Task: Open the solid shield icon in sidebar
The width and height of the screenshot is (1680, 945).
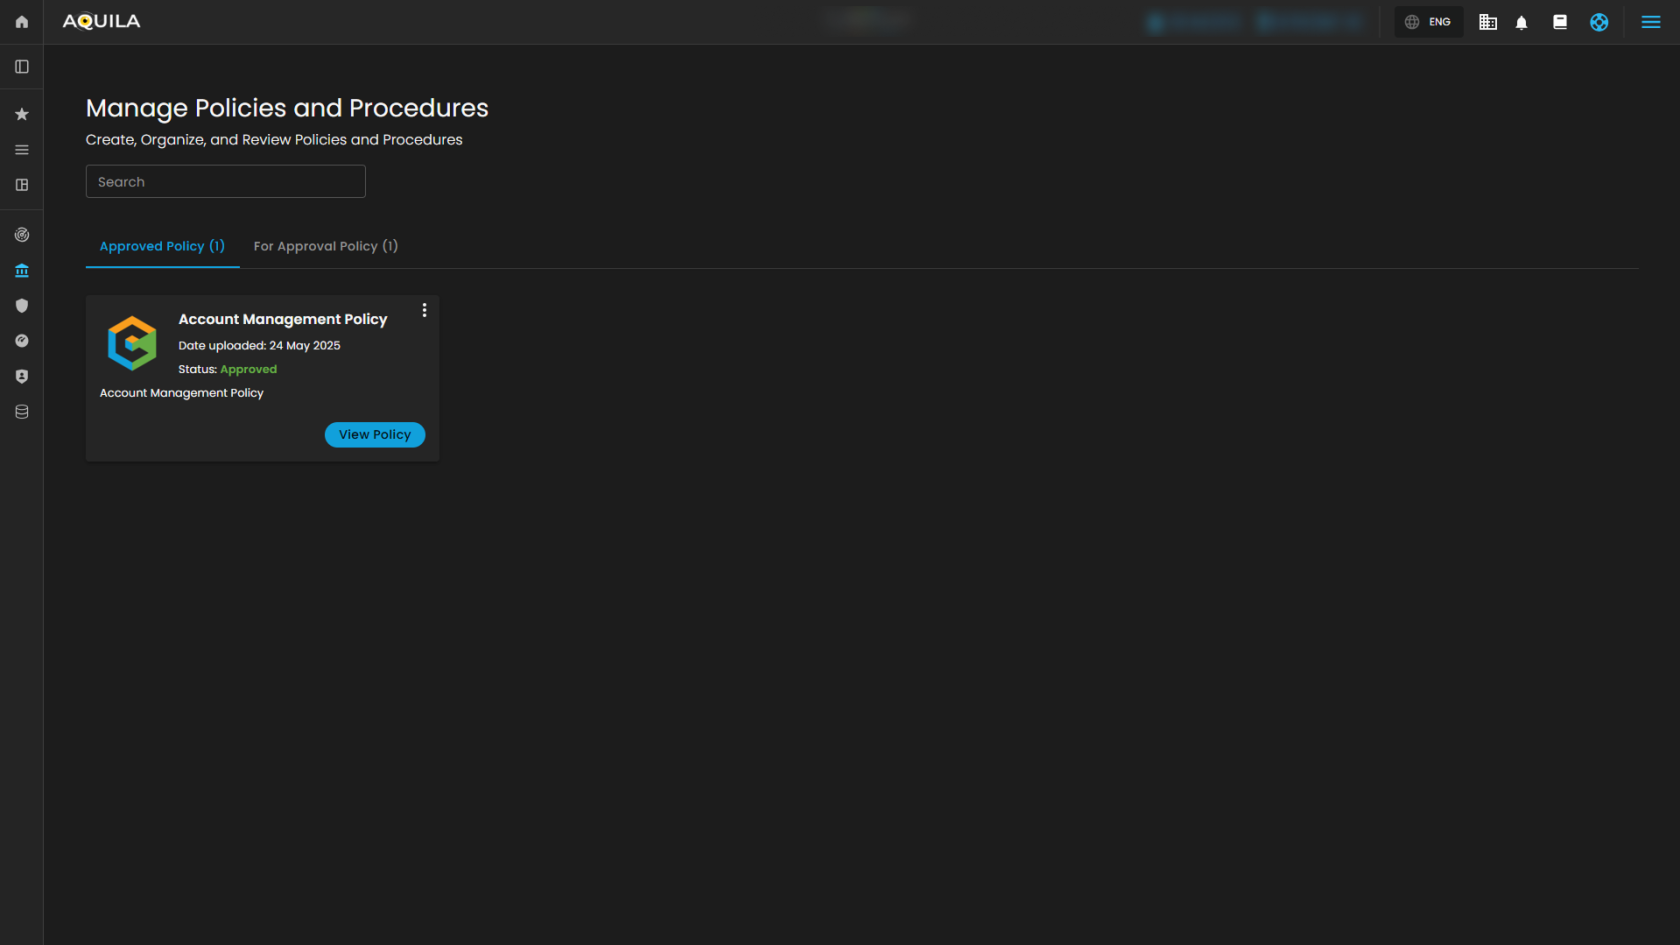Action: pos(21,306)
